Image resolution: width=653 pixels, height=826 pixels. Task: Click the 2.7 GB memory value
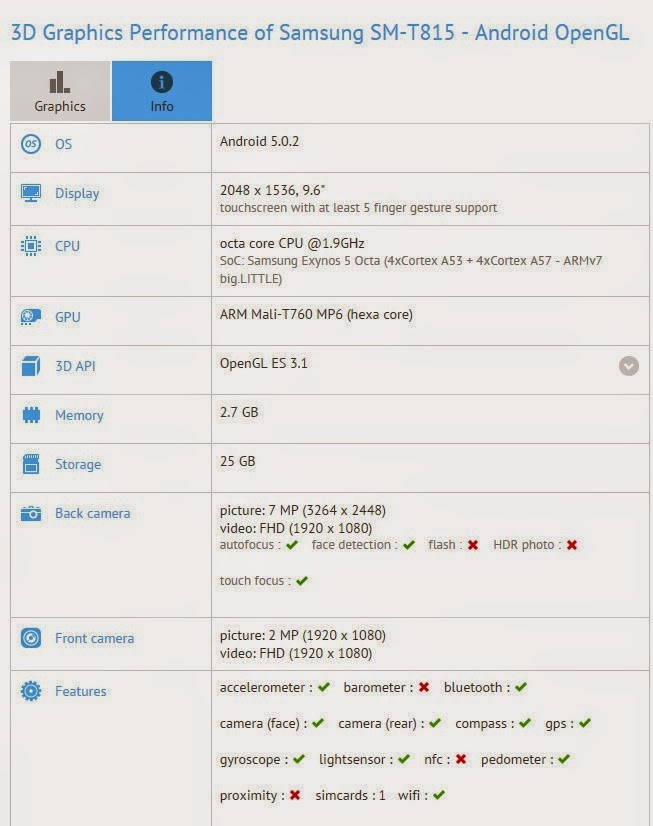pyautogui.click(x=239, y=412)
